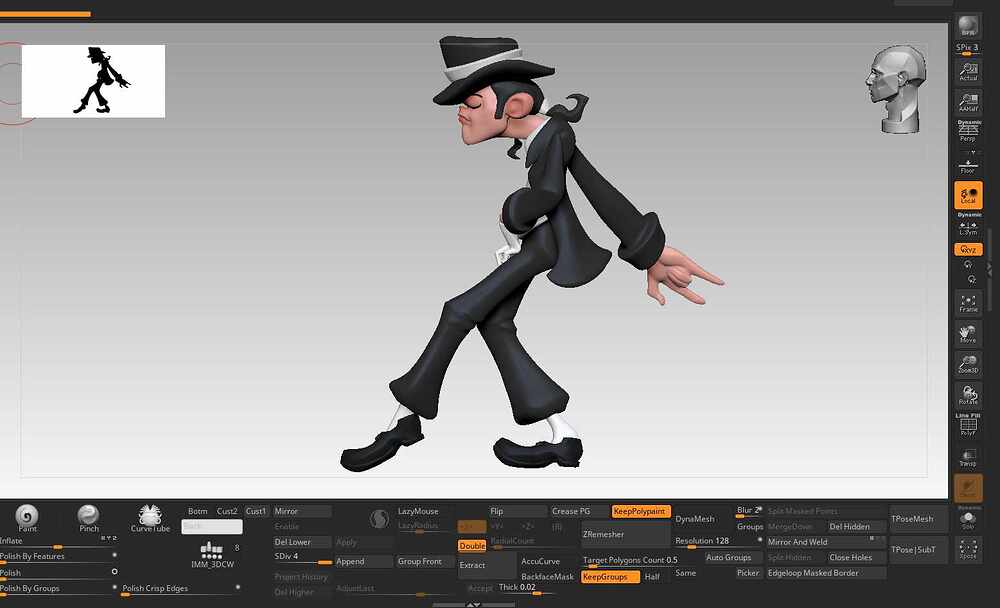
Task: Toggle Local symmetry mode
Action: click(x=968, y=195)
